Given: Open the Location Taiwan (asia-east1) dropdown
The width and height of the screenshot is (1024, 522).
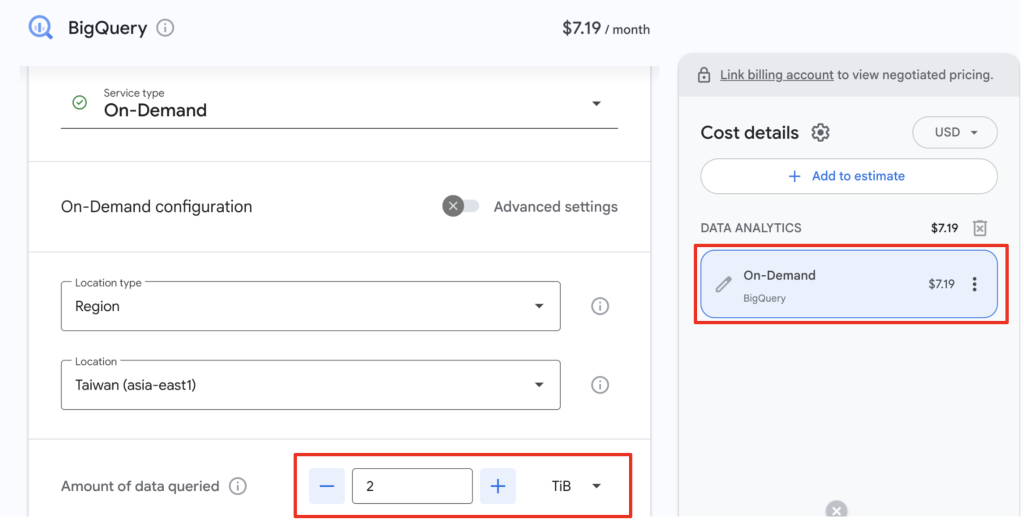Looking at the screenshot, I should (311, 385).
